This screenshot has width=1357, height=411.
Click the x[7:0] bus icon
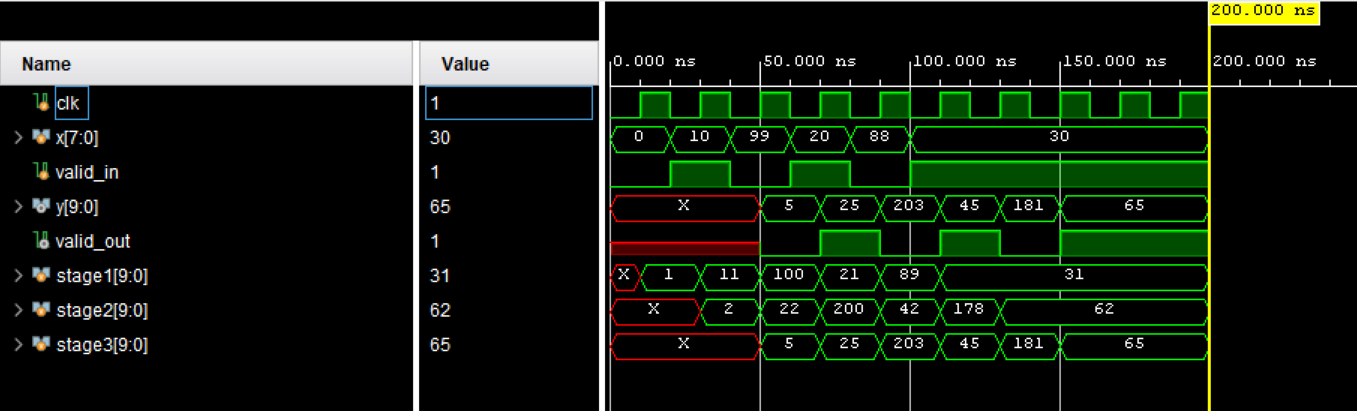point(41,137)
